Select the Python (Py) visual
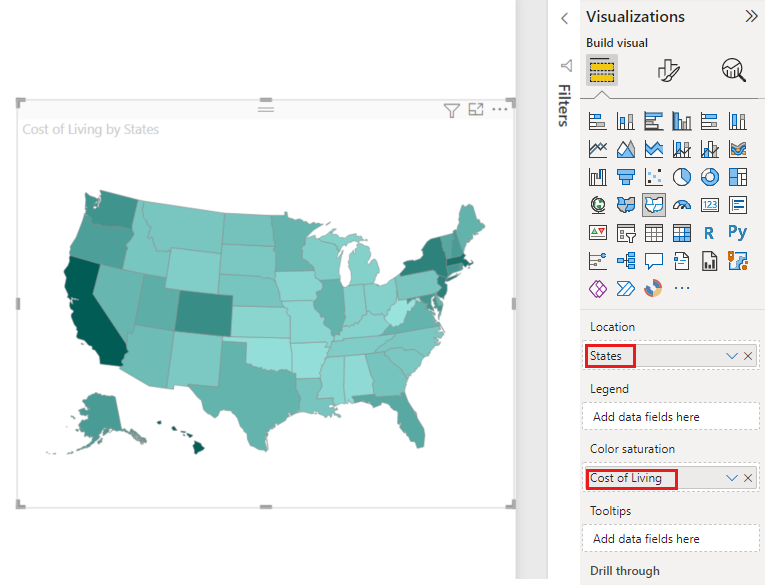The height and width of the screenshot is (585, 765). (737, 232)
